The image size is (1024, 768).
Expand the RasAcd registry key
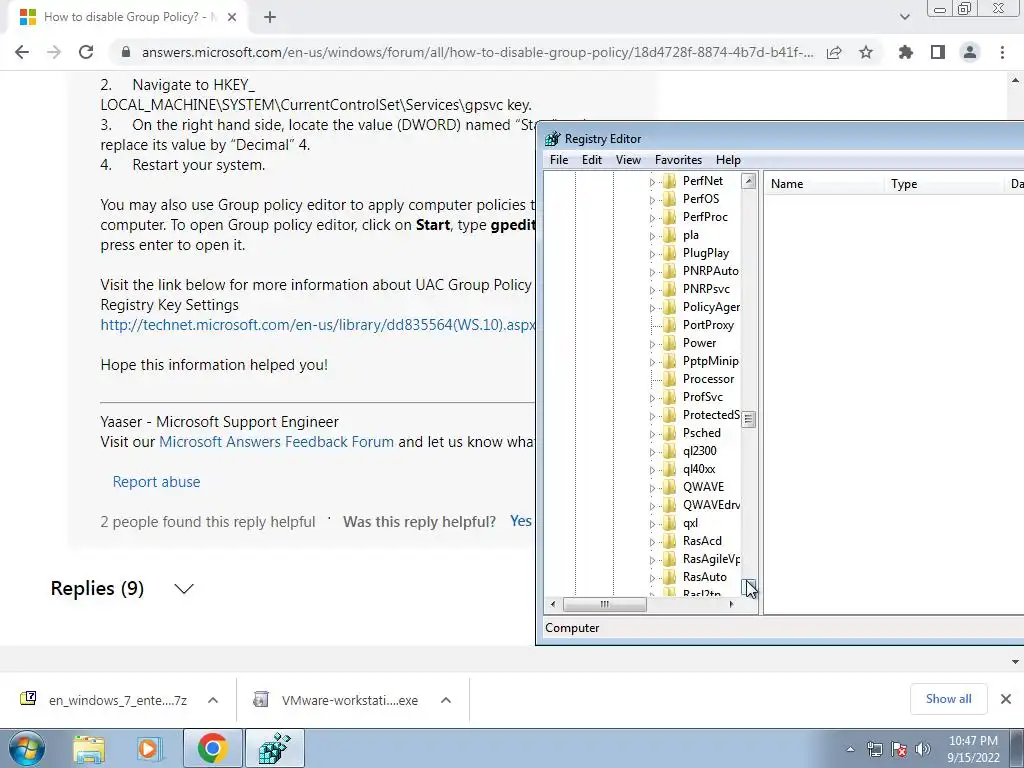coord(652,541)
